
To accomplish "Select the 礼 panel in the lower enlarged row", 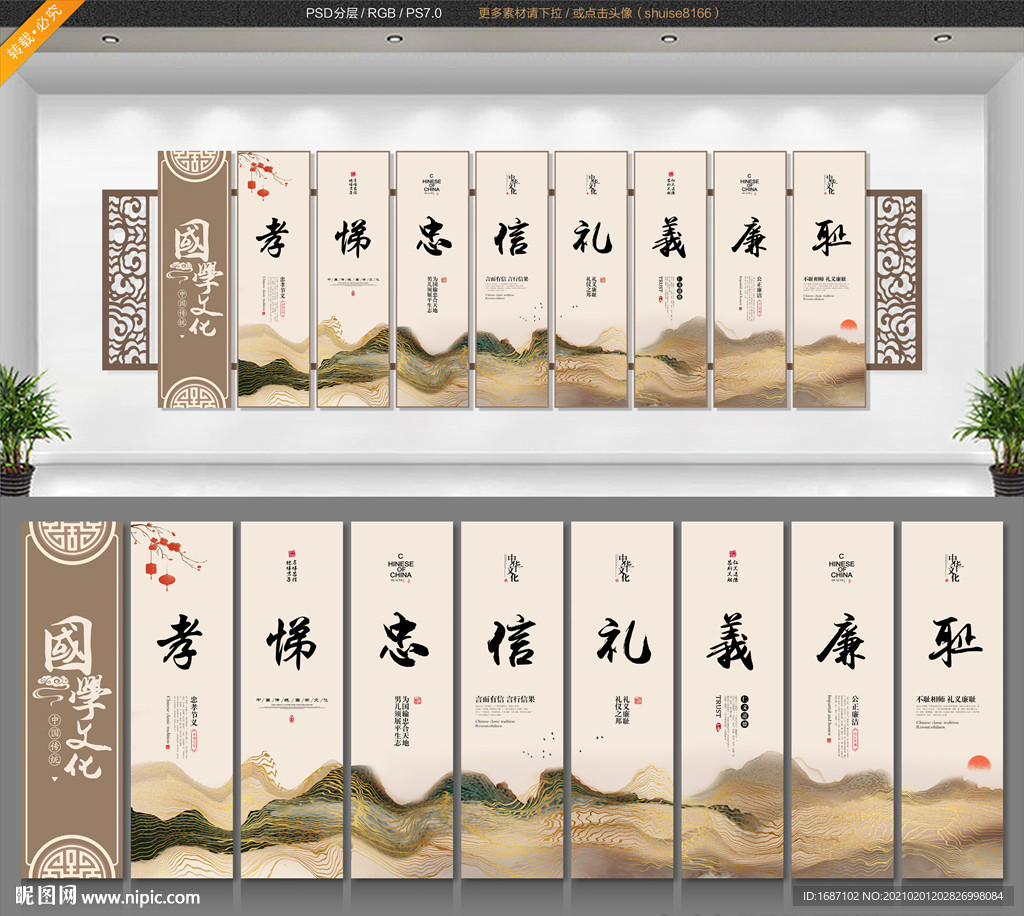I will 622,700.
